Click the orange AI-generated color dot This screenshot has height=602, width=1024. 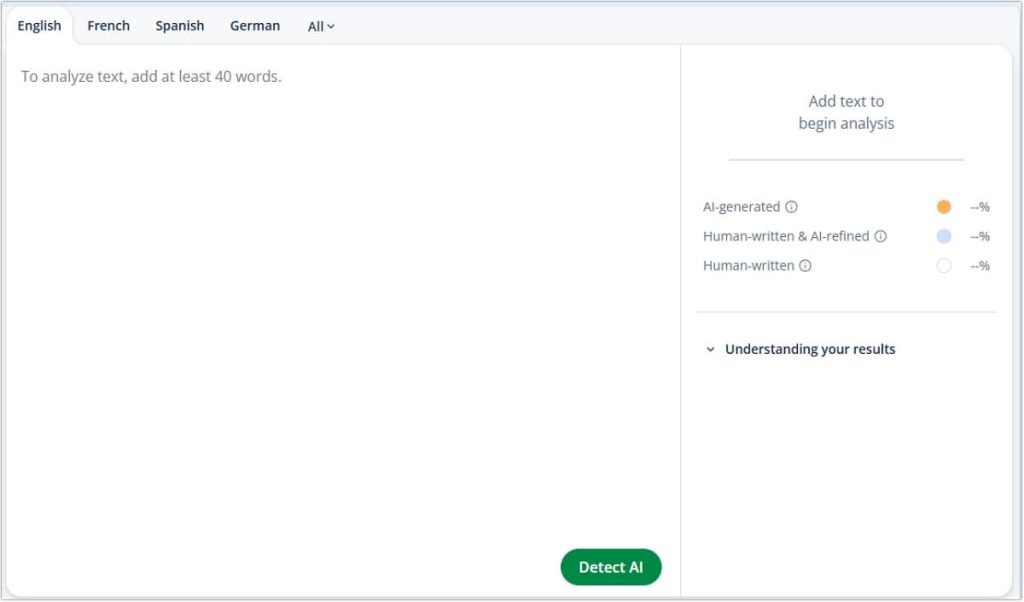[943, 206]
